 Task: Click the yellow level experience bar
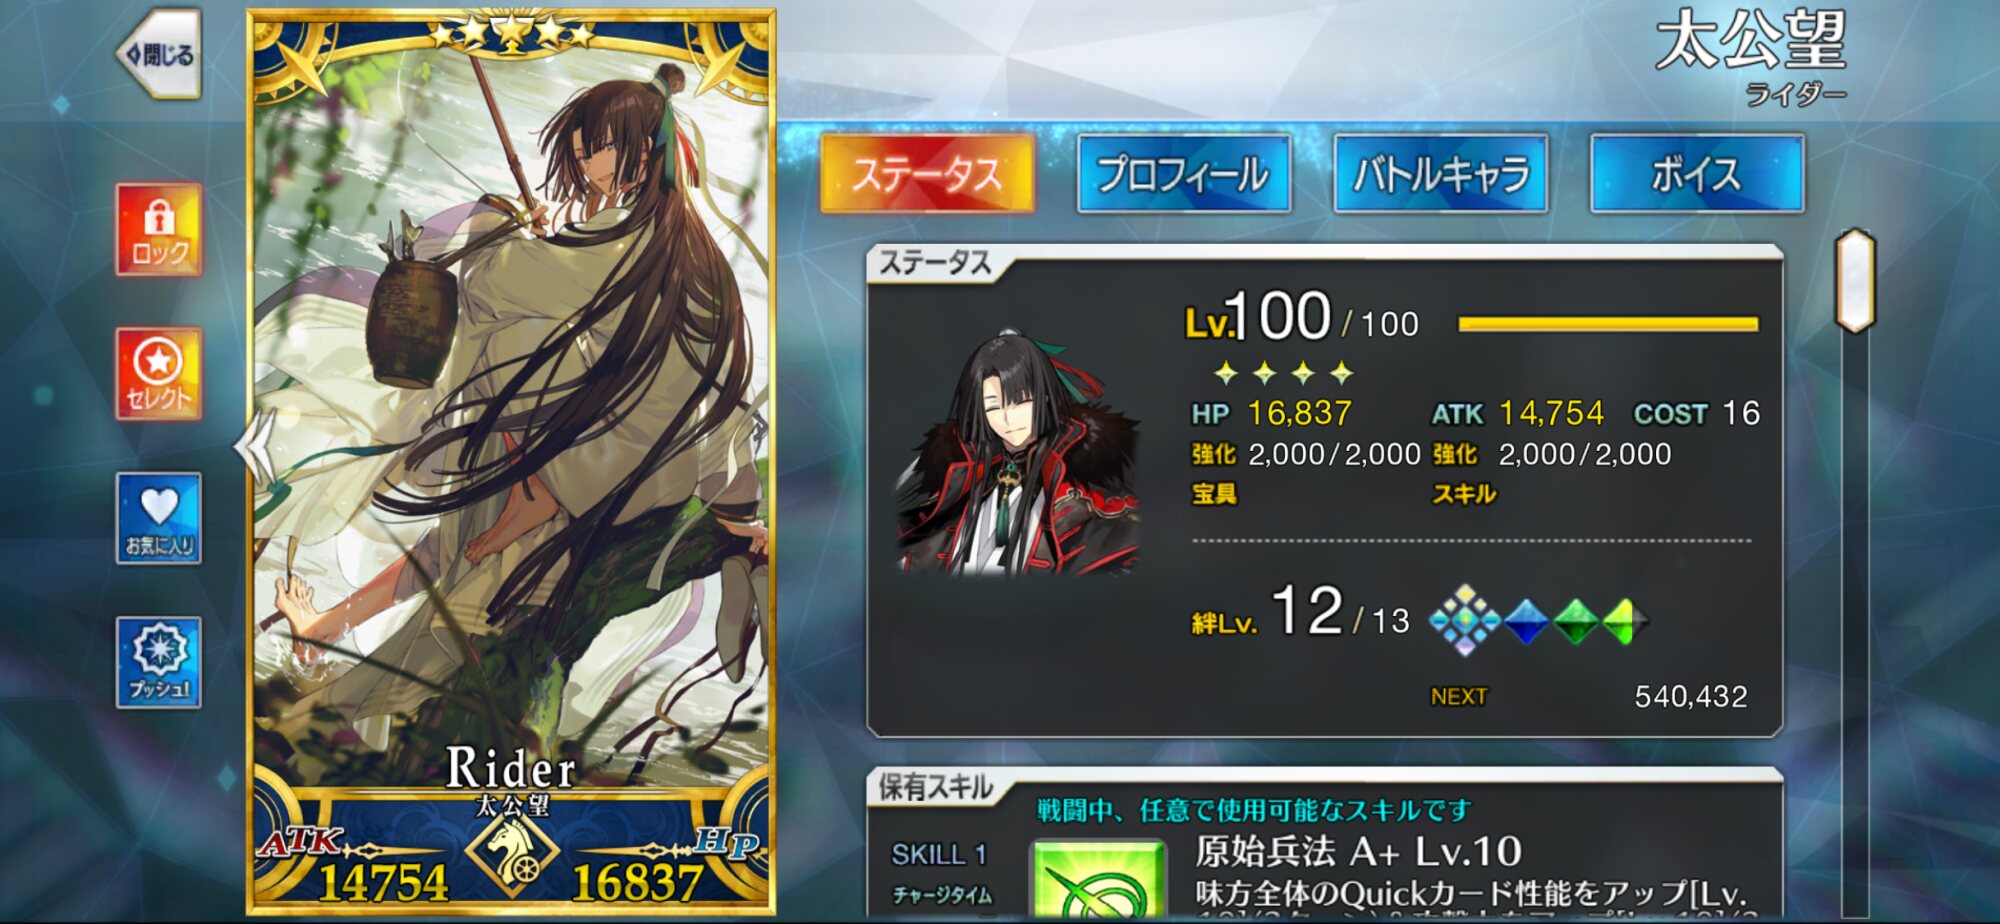(x=1608, y=324)
